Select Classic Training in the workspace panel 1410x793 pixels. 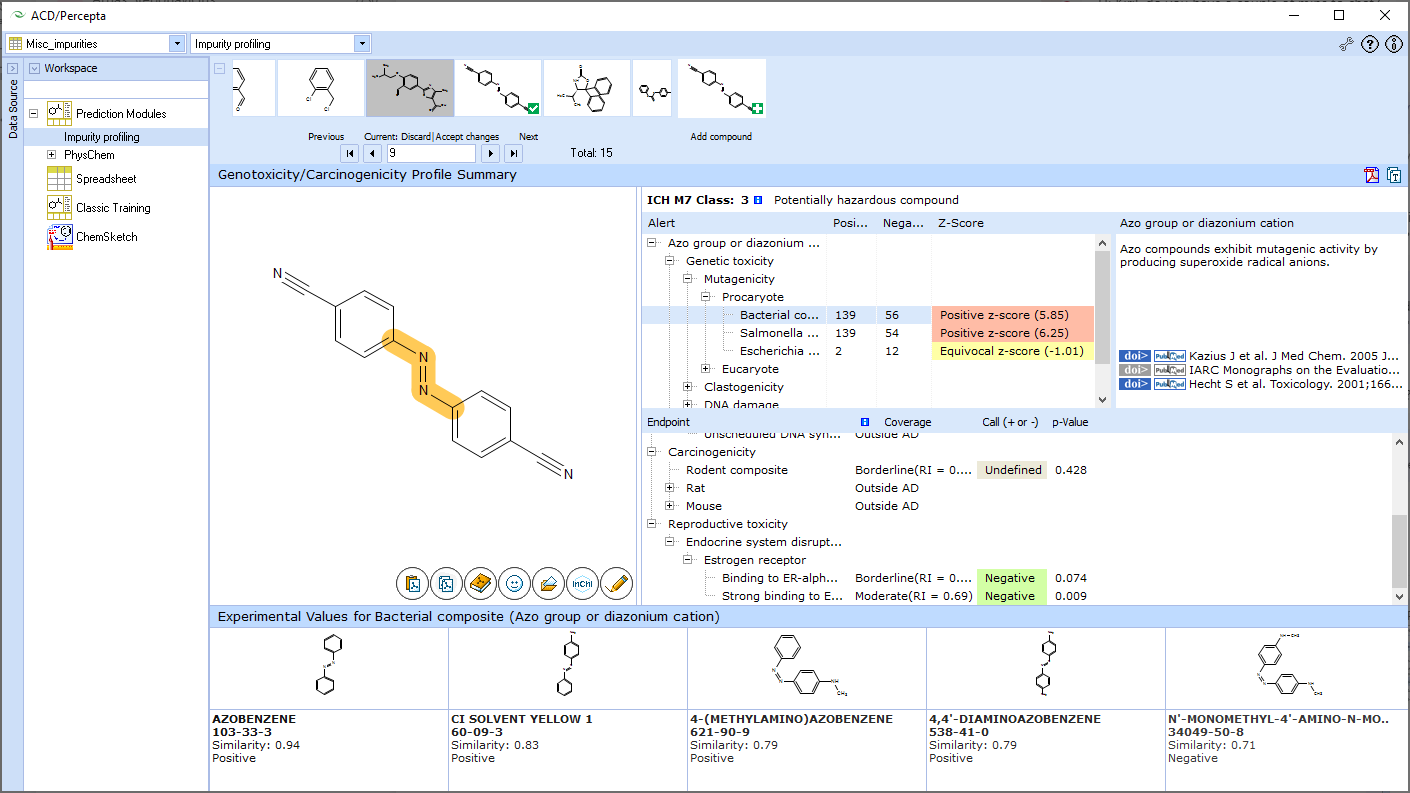point(112,208)
